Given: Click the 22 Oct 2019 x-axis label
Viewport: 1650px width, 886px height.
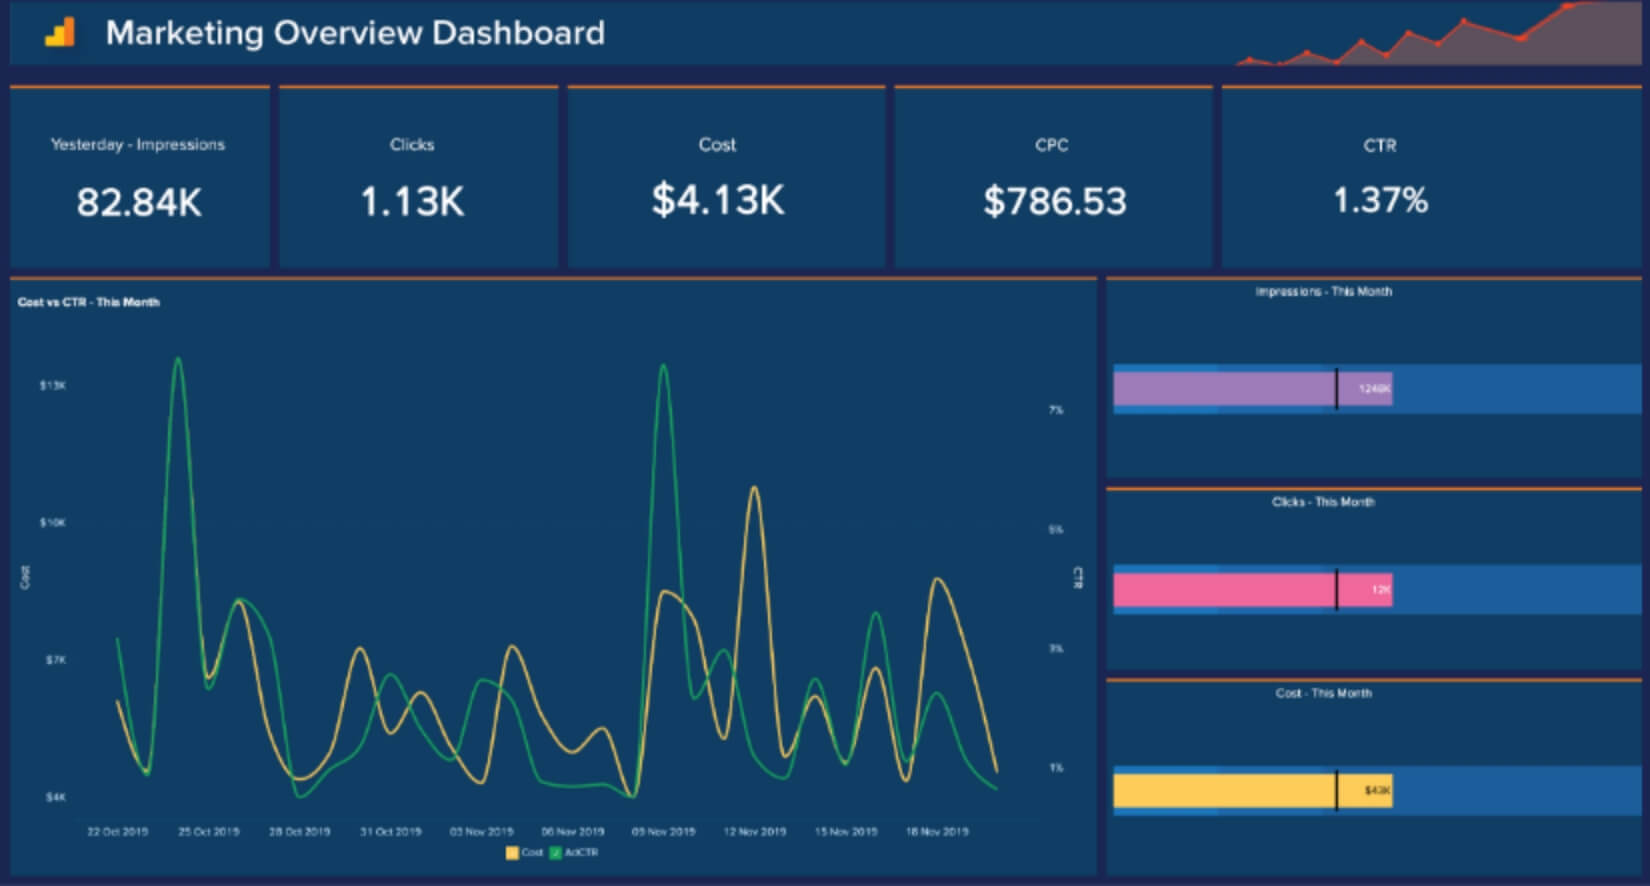Looking at the screenshot, I should click(118, 831).
